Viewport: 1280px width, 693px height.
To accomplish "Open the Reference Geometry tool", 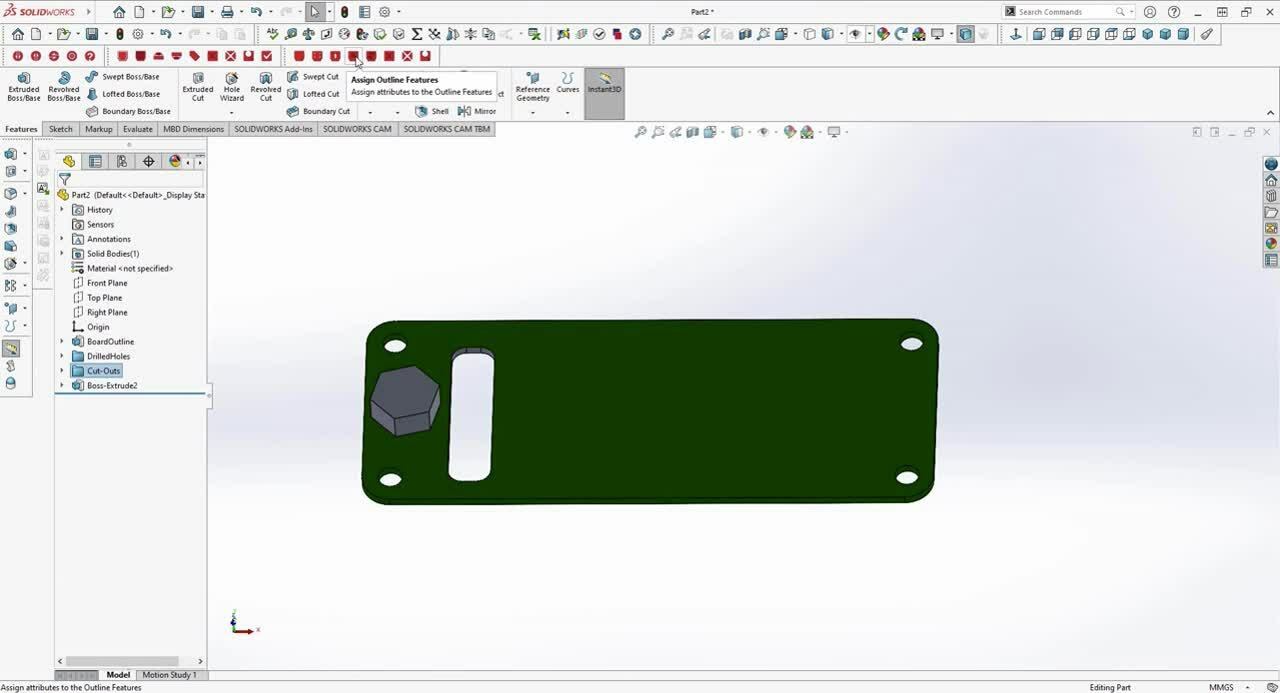I will pos(532,86).
